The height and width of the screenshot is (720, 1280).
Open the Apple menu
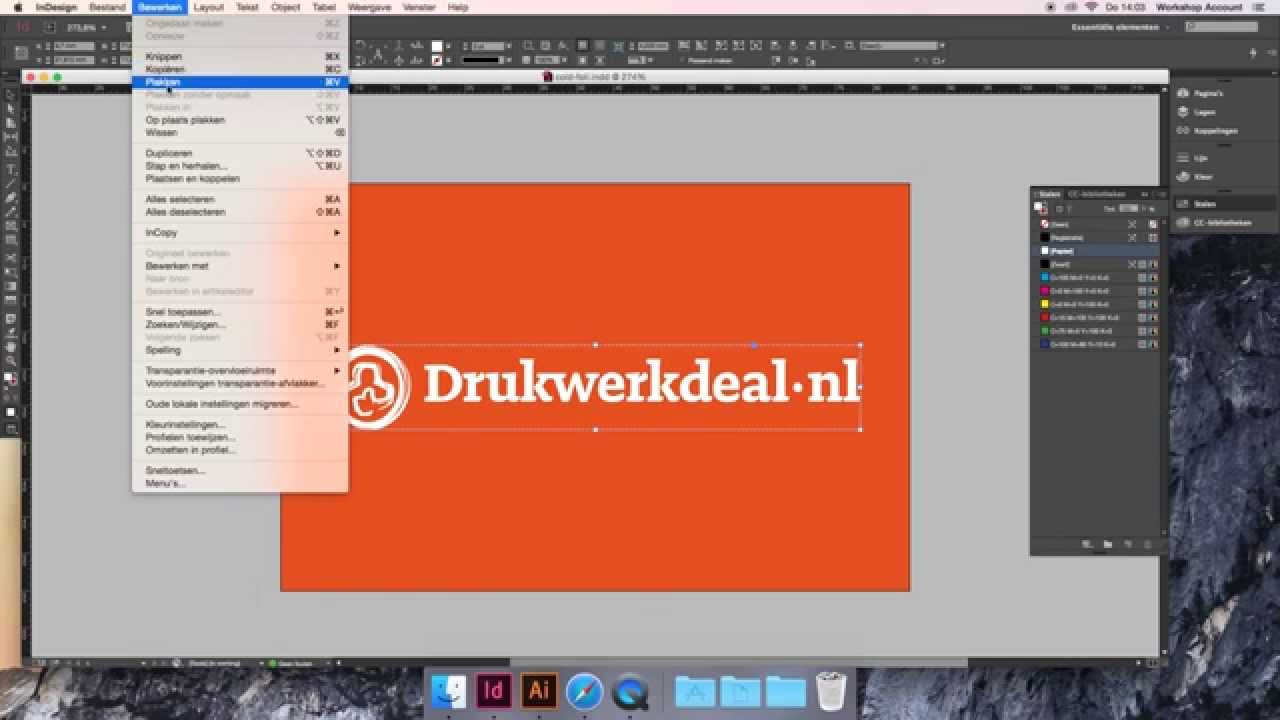pos(17,7)
